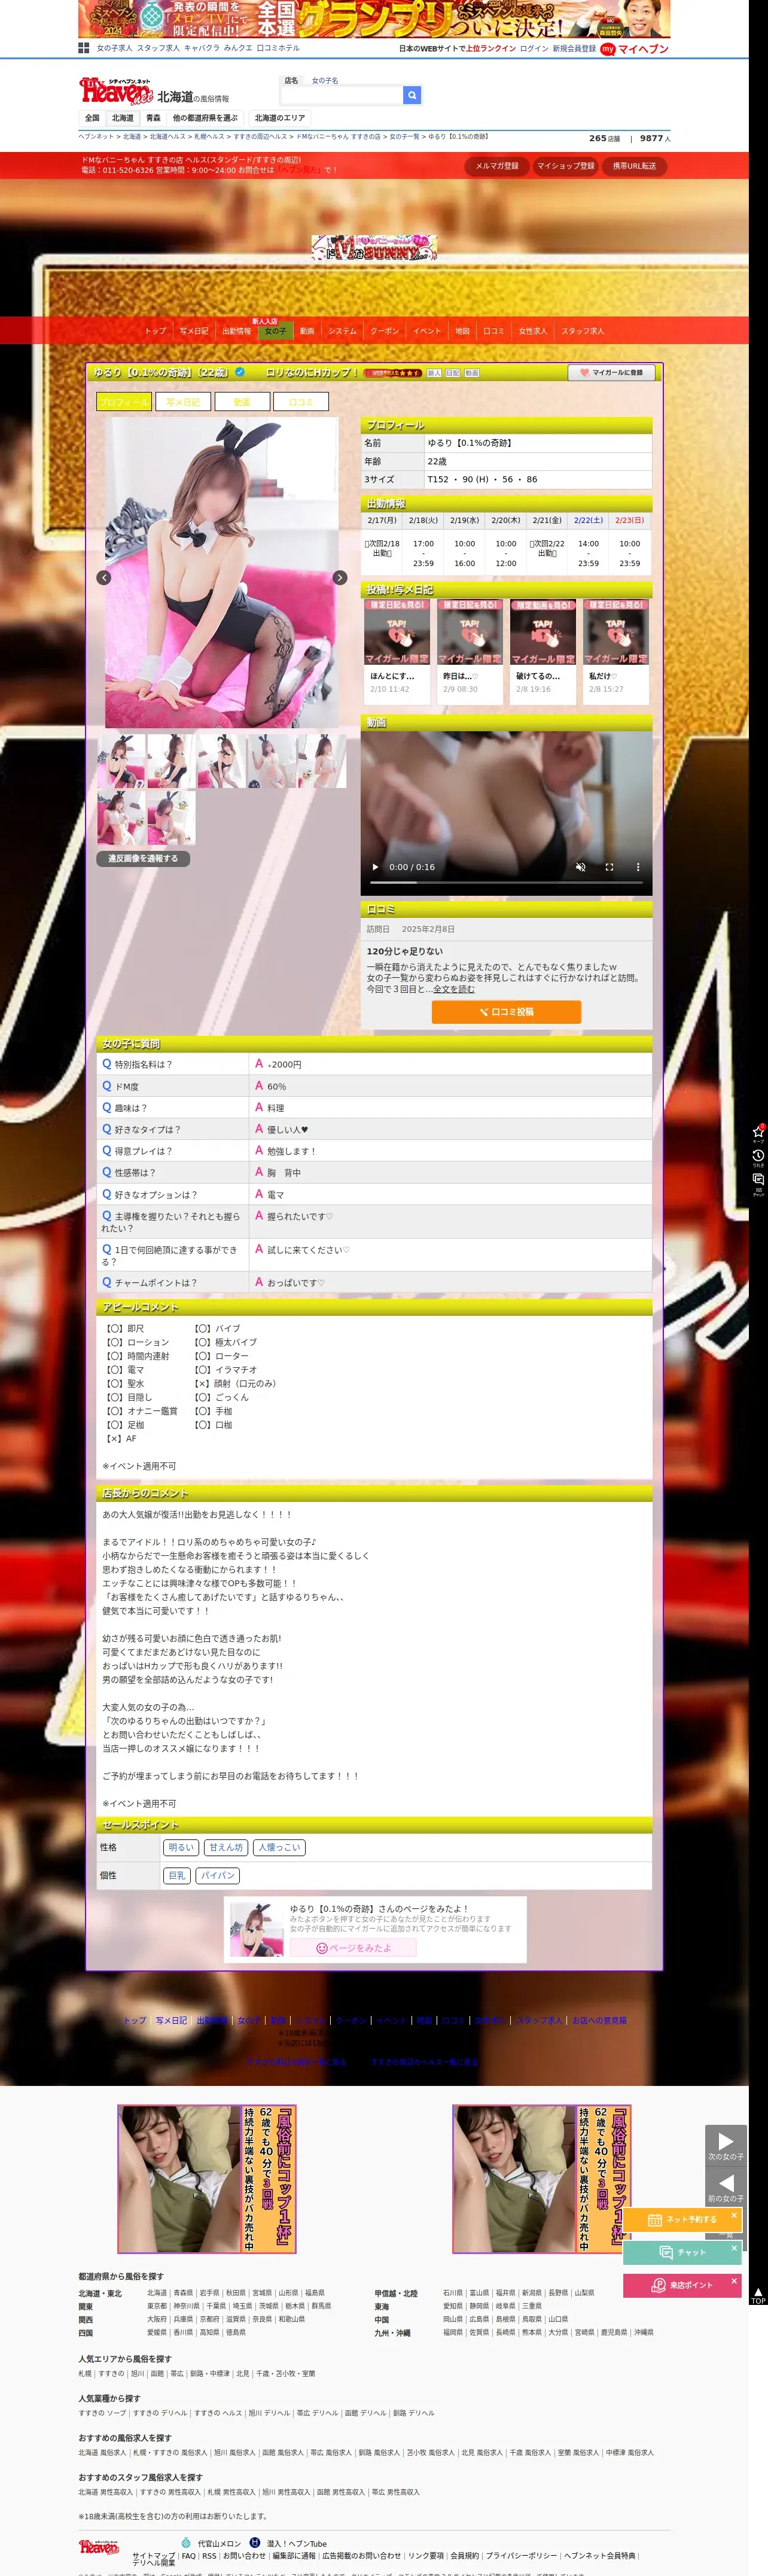Click the blue search magnifier button
The height and width of the screenshot is (2576, 768).
pyautogui.click(x=411, y=95)
